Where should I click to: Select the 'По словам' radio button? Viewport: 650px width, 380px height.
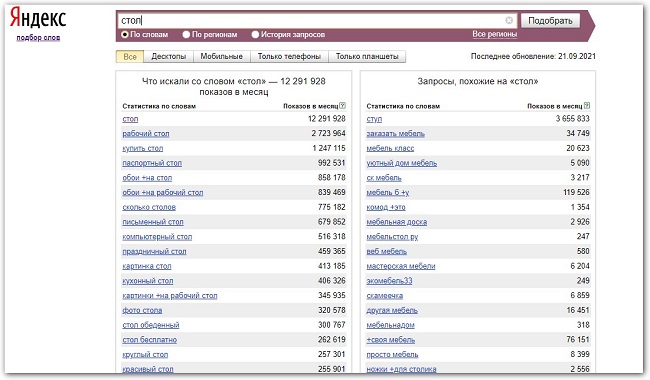pos(125,34)
